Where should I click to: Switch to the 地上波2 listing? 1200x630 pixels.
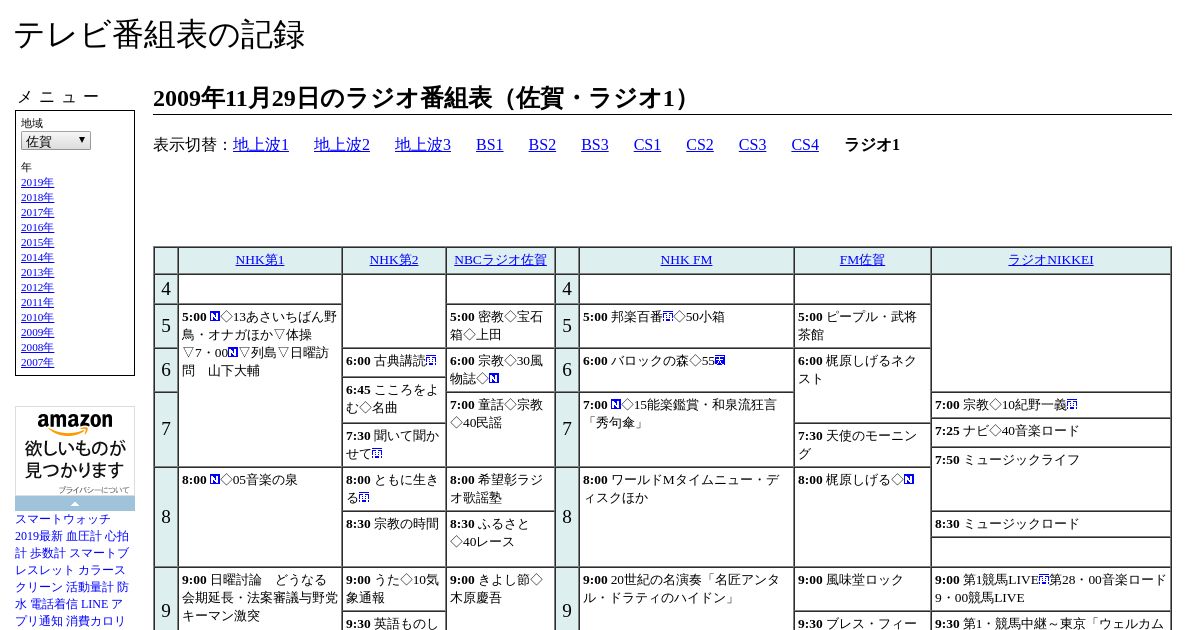(x=342, y=145)
